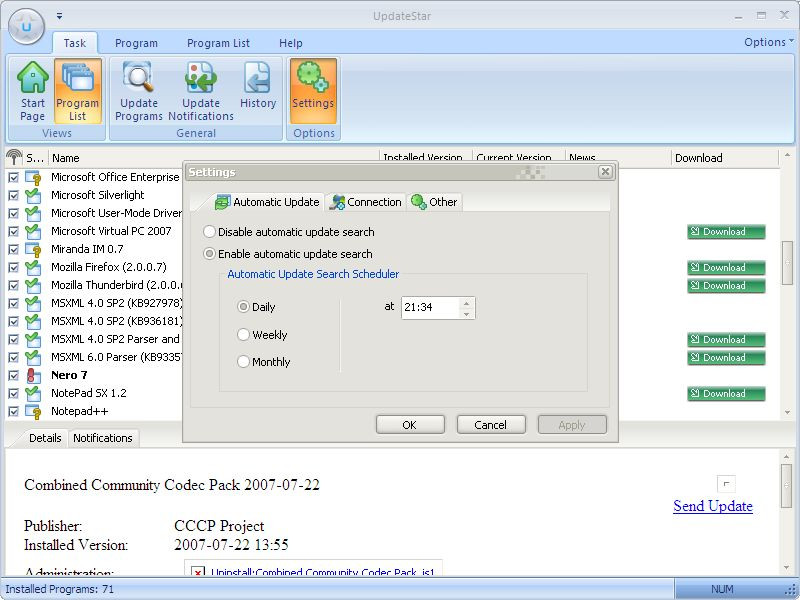The height and width of the screenshot is (600, 800).
Task: Switch to the Automatic Update settings tab
Action: [267, 202]
